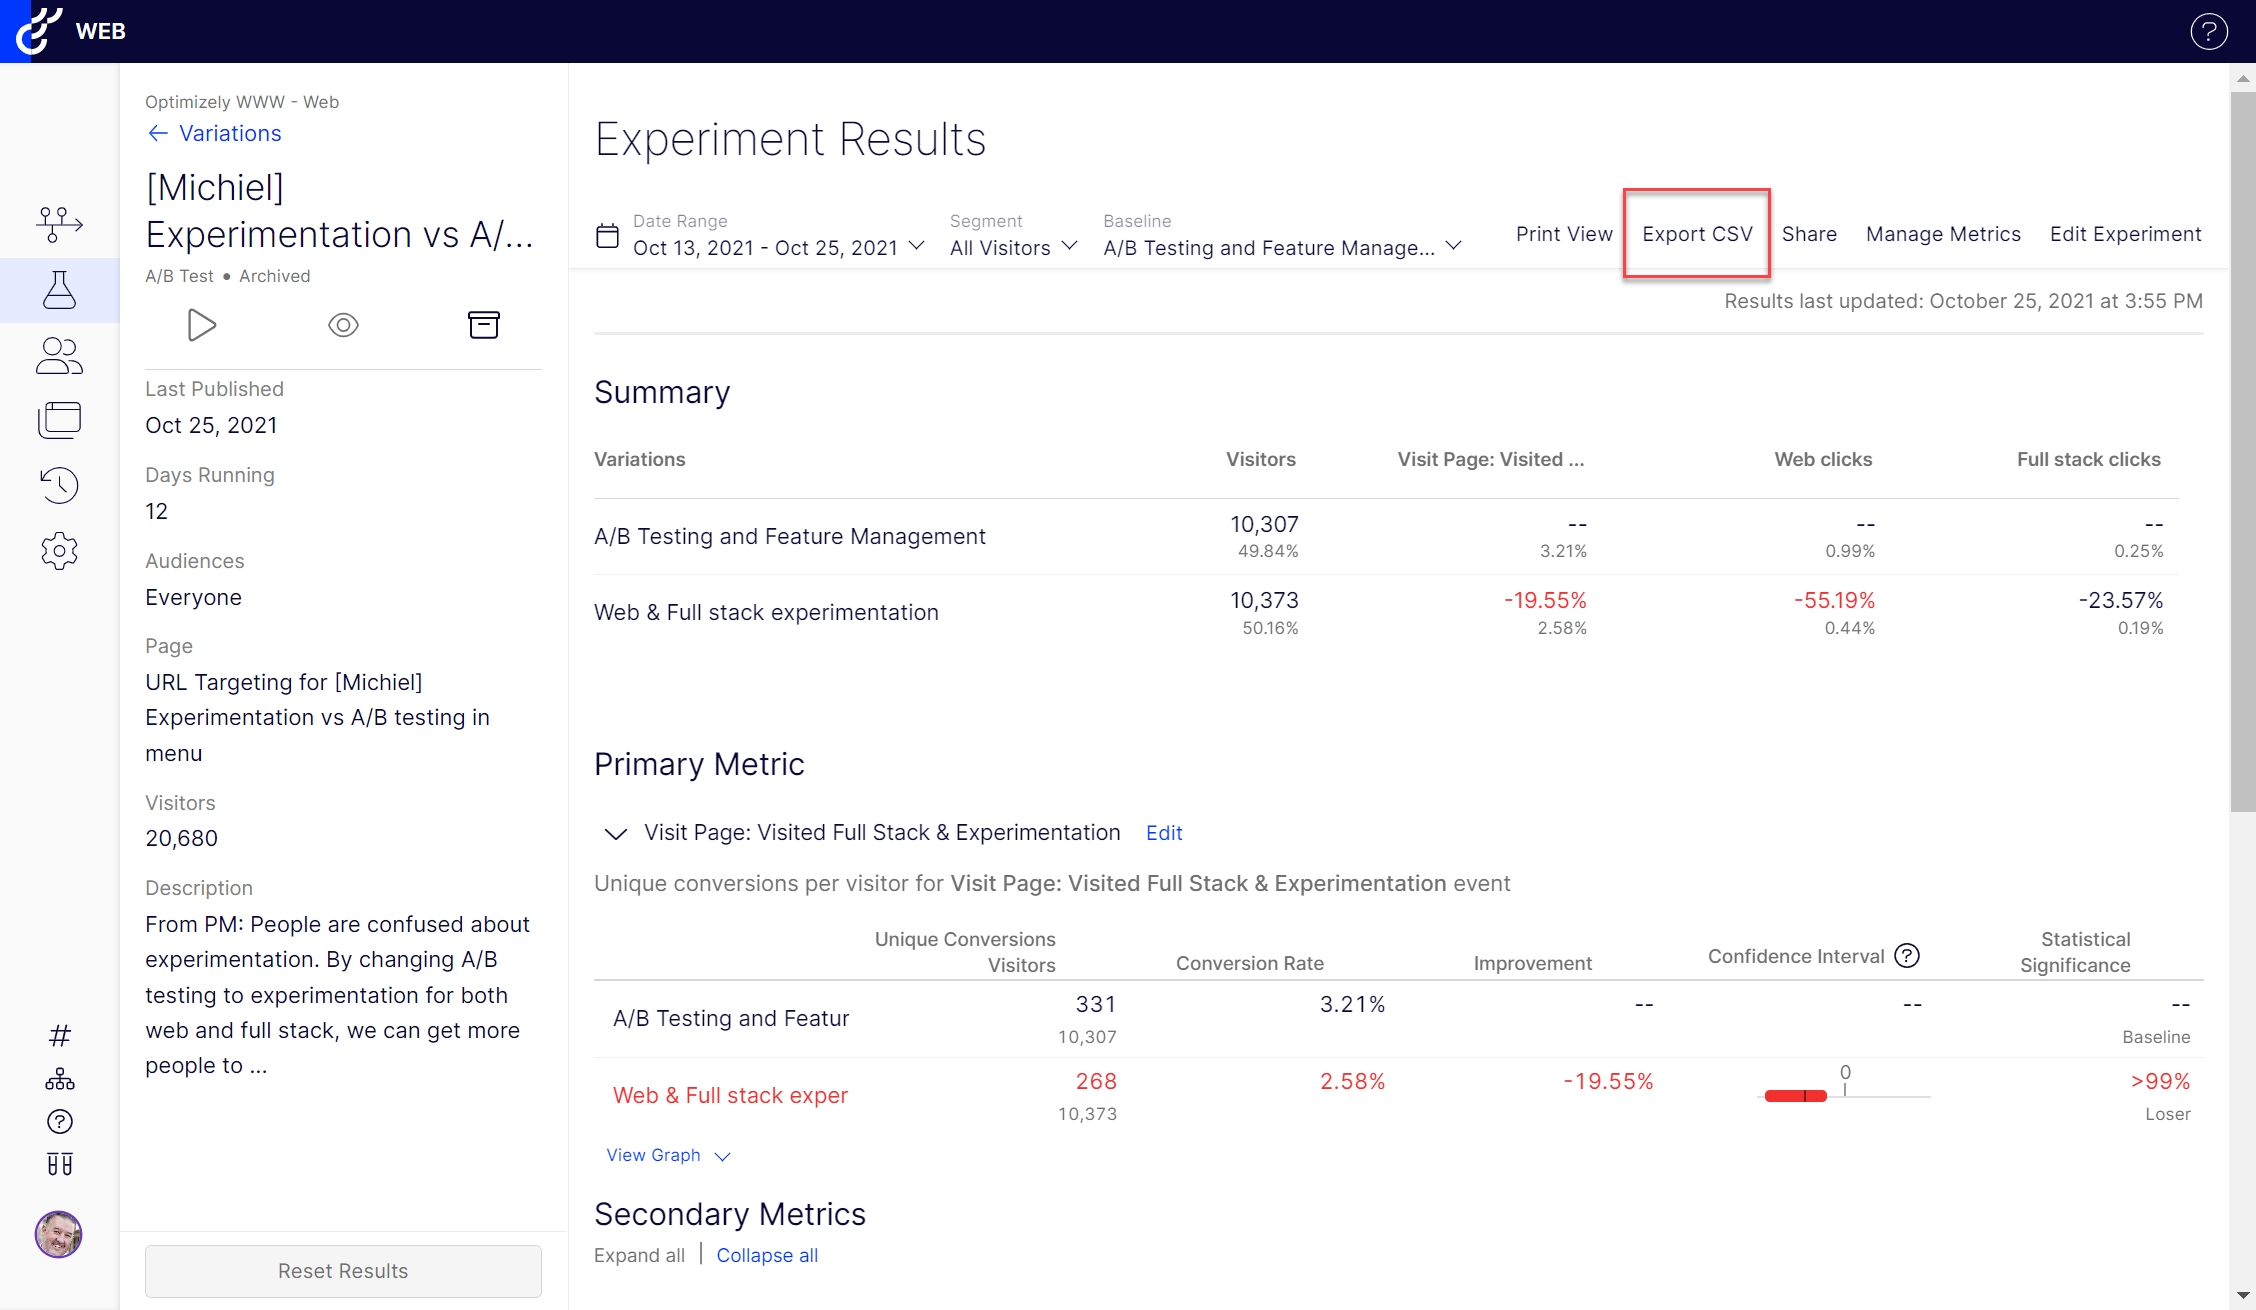Click the hierarchy sitemap sidebar icon

(x=59, y=1079)
